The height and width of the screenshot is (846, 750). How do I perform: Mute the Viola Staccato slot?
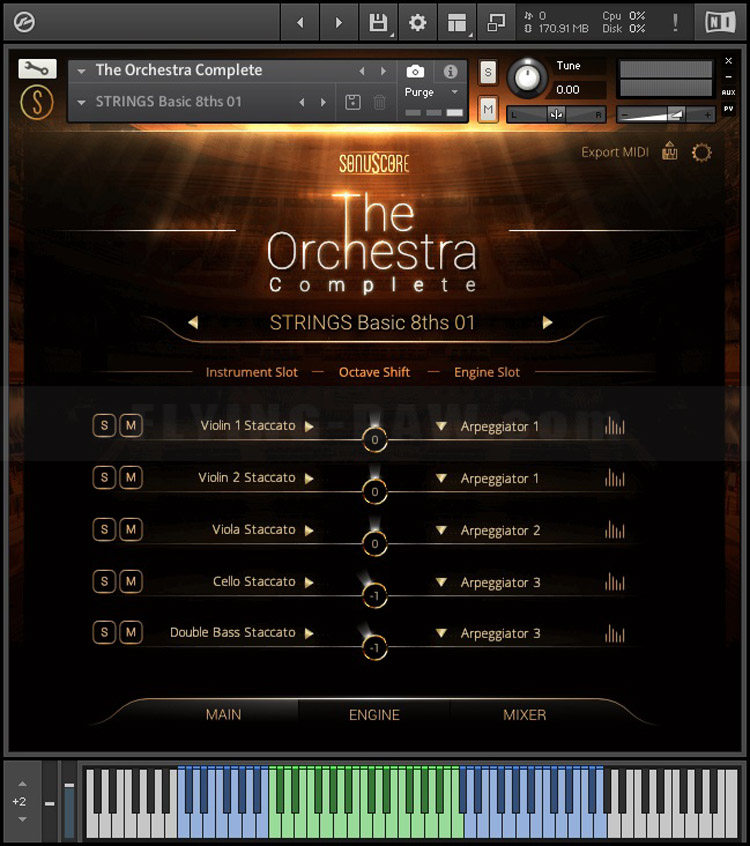[131, 529]
